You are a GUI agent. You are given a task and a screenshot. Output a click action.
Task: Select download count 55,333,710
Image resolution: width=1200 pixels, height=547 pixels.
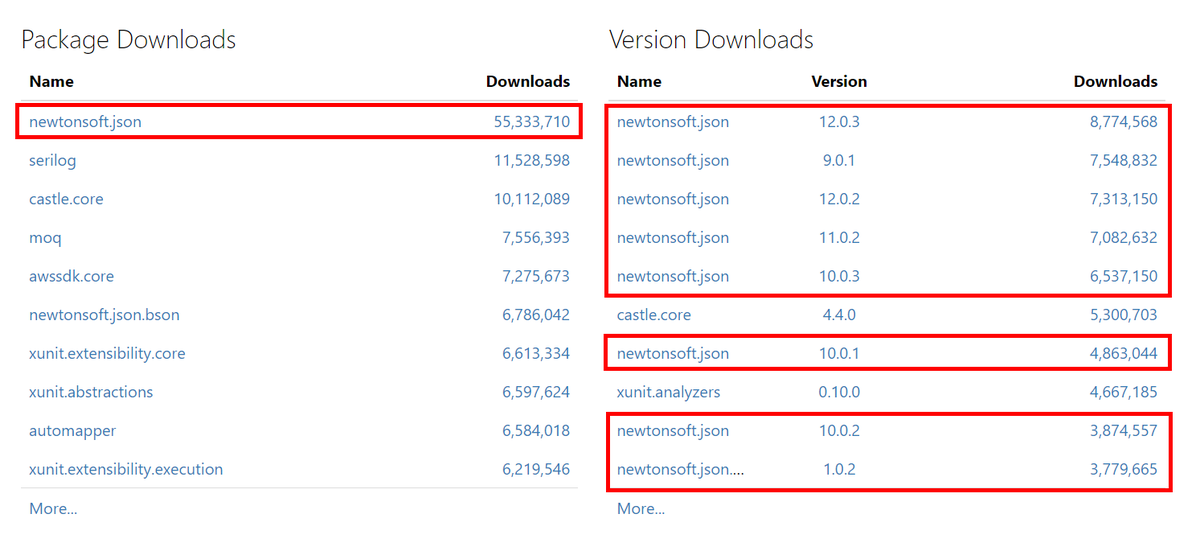[x=532, y=122]
